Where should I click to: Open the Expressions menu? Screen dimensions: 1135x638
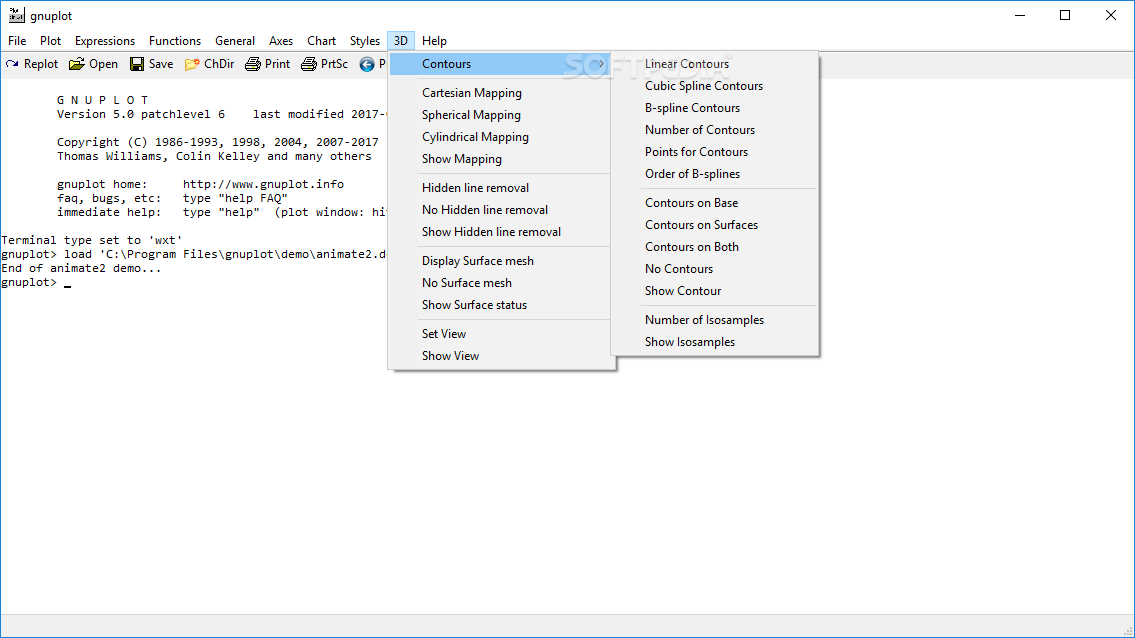(x=105, y=41)
